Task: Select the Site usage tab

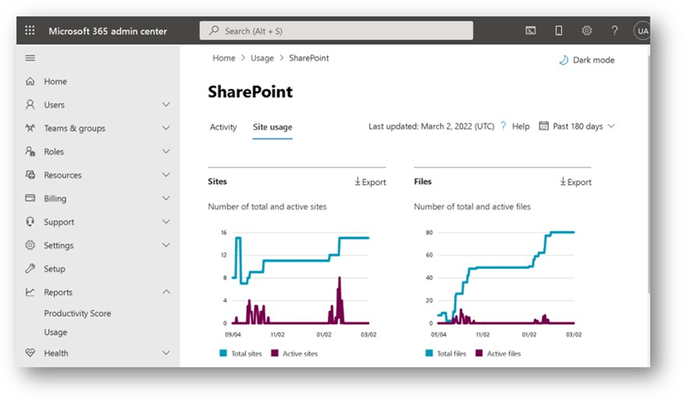Action: (272, 127)
